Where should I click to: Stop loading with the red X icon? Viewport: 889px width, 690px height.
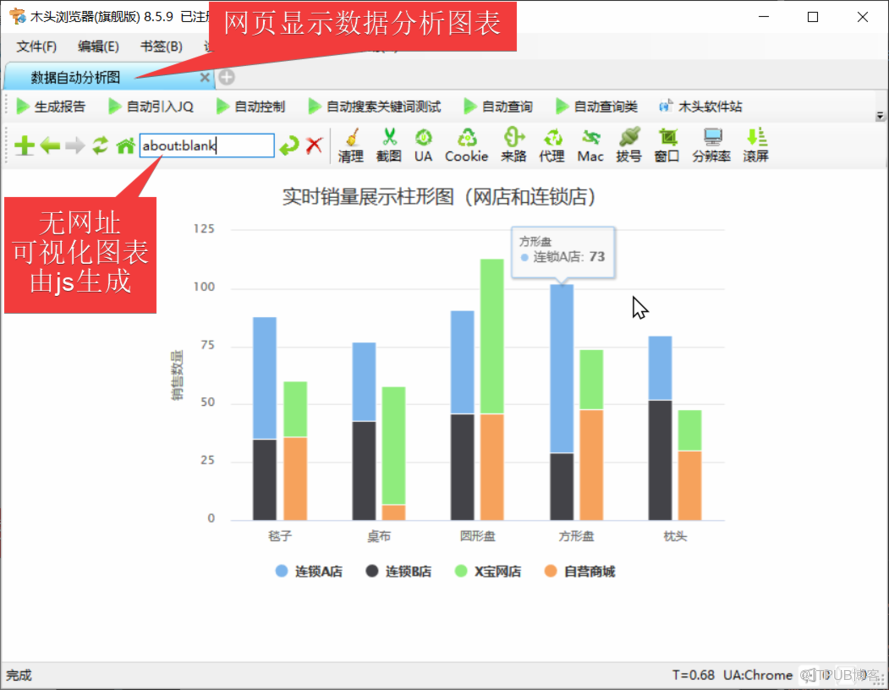[314, 146]
